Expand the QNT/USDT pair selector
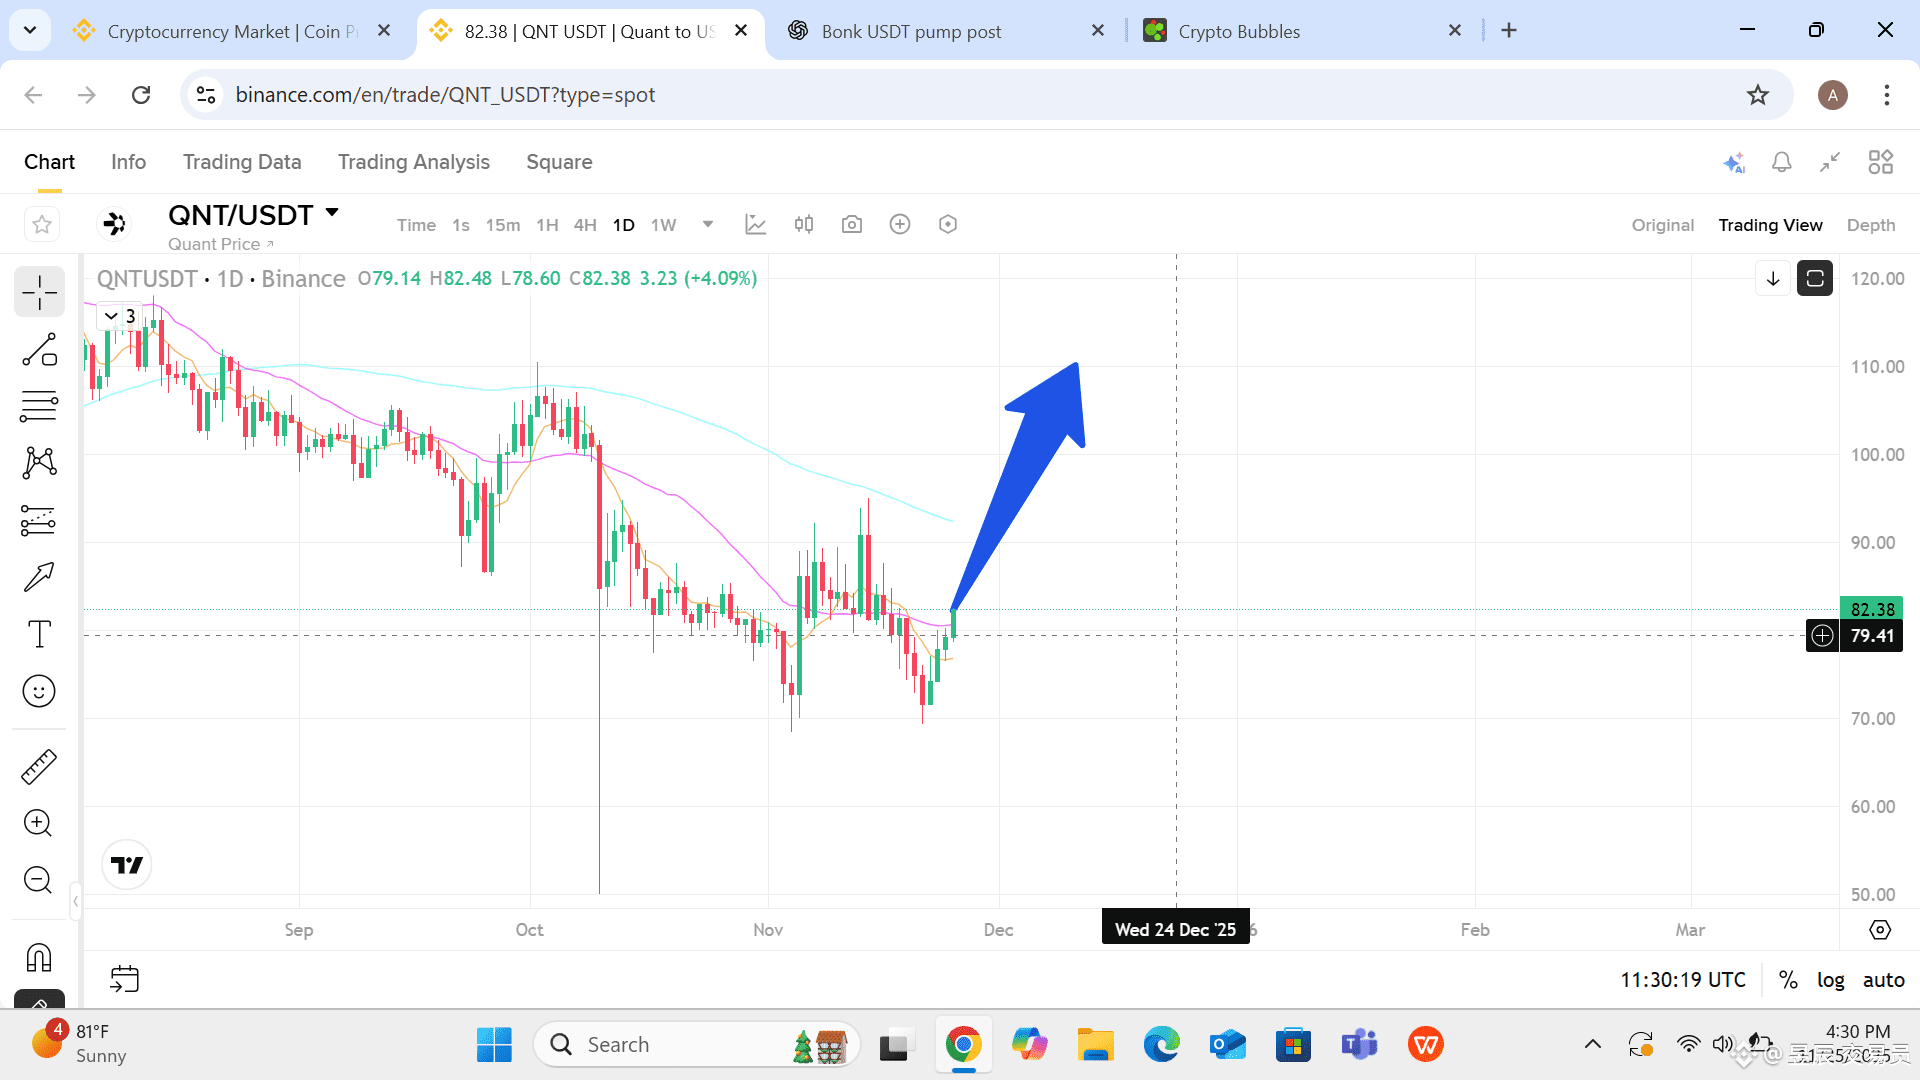Image resolution: width=1920 pixels, height=1080 pixels. tap(332, 213)
